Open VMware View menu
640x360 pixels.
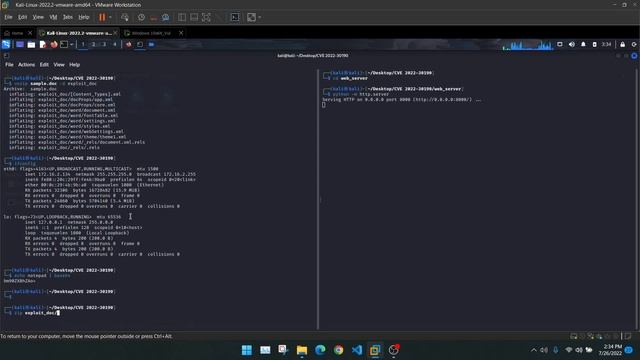coord(38,17)
